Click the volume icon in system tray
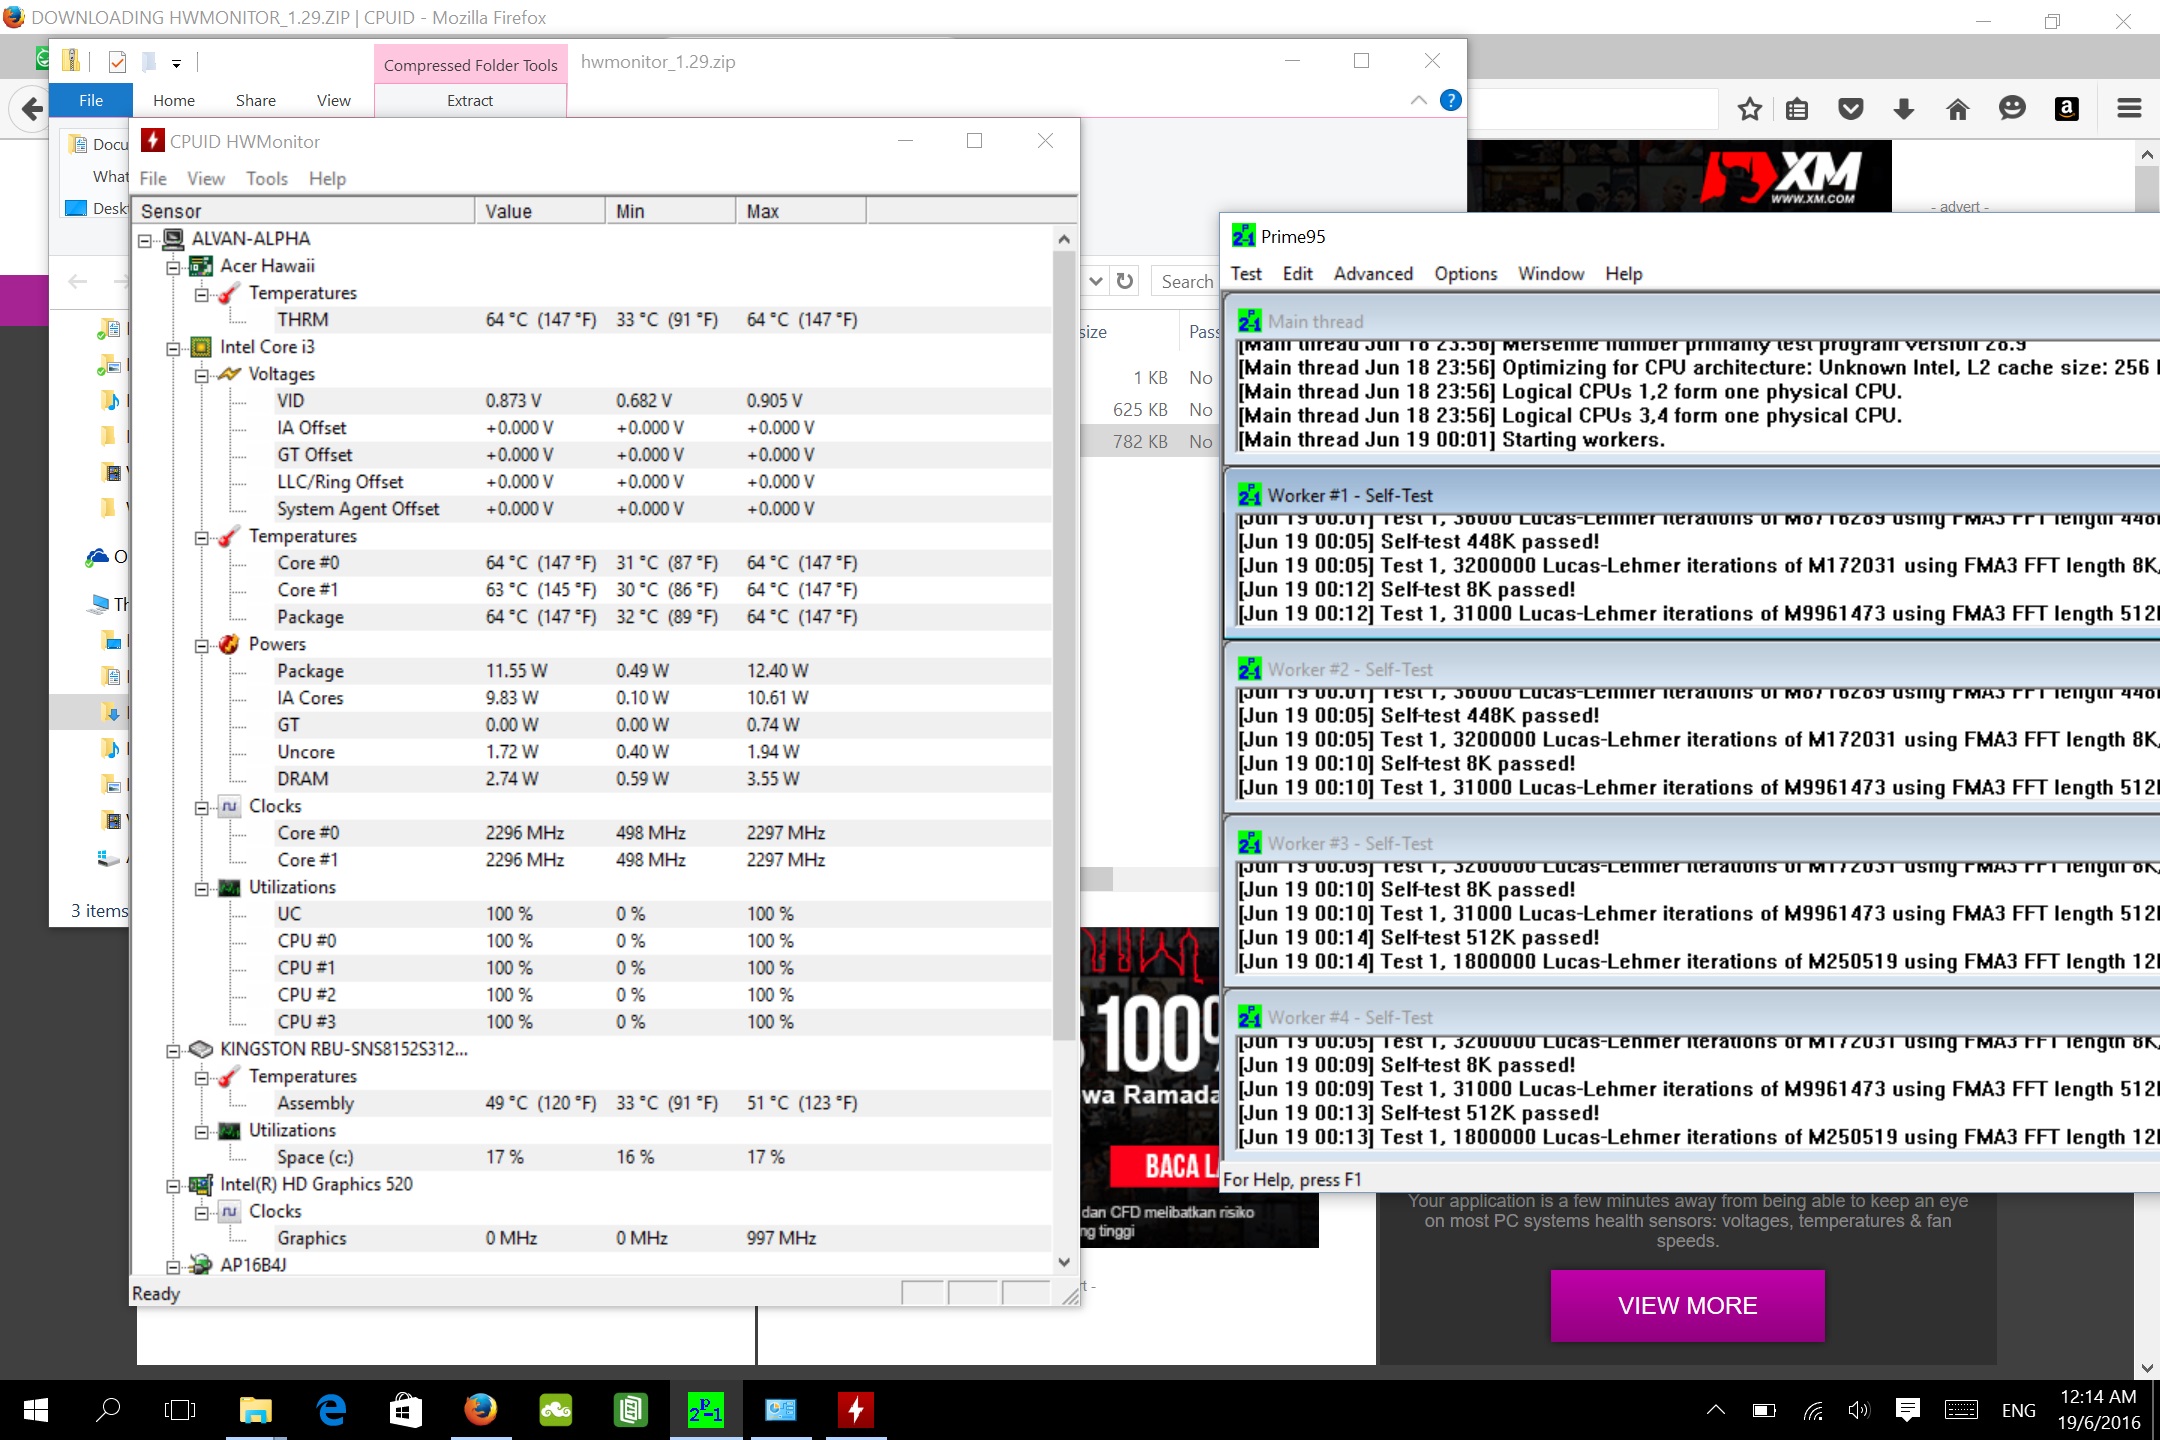 [x=1859, y=1410]
